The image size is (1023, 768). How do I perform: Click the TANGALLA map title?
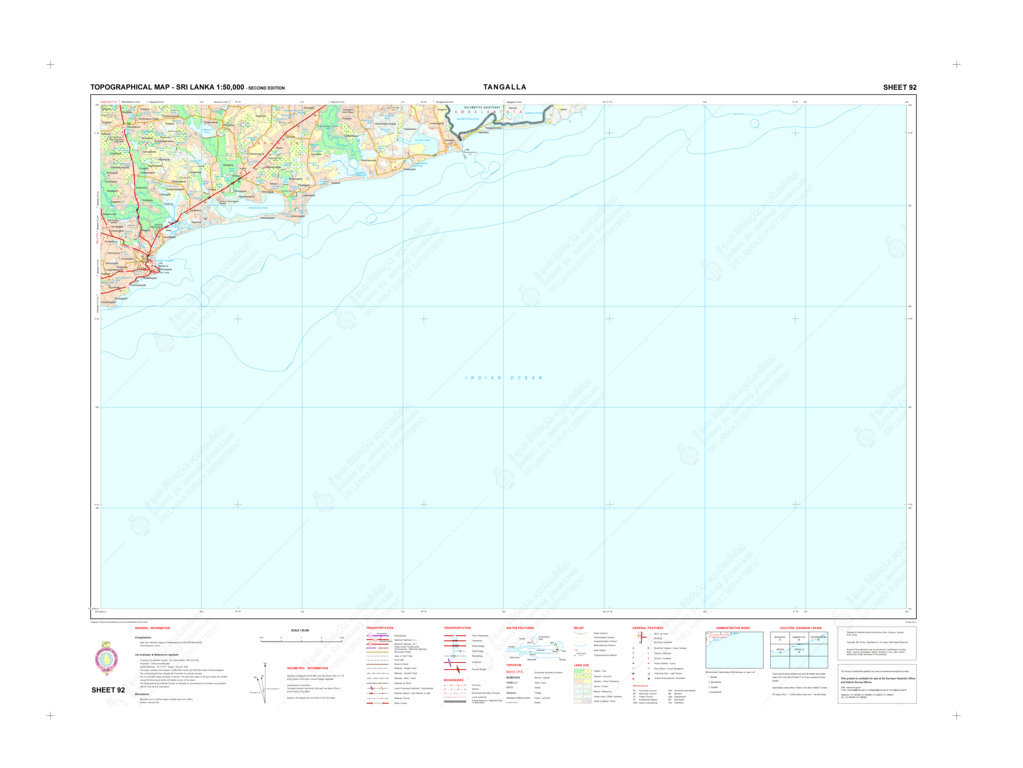coord(504,87)
